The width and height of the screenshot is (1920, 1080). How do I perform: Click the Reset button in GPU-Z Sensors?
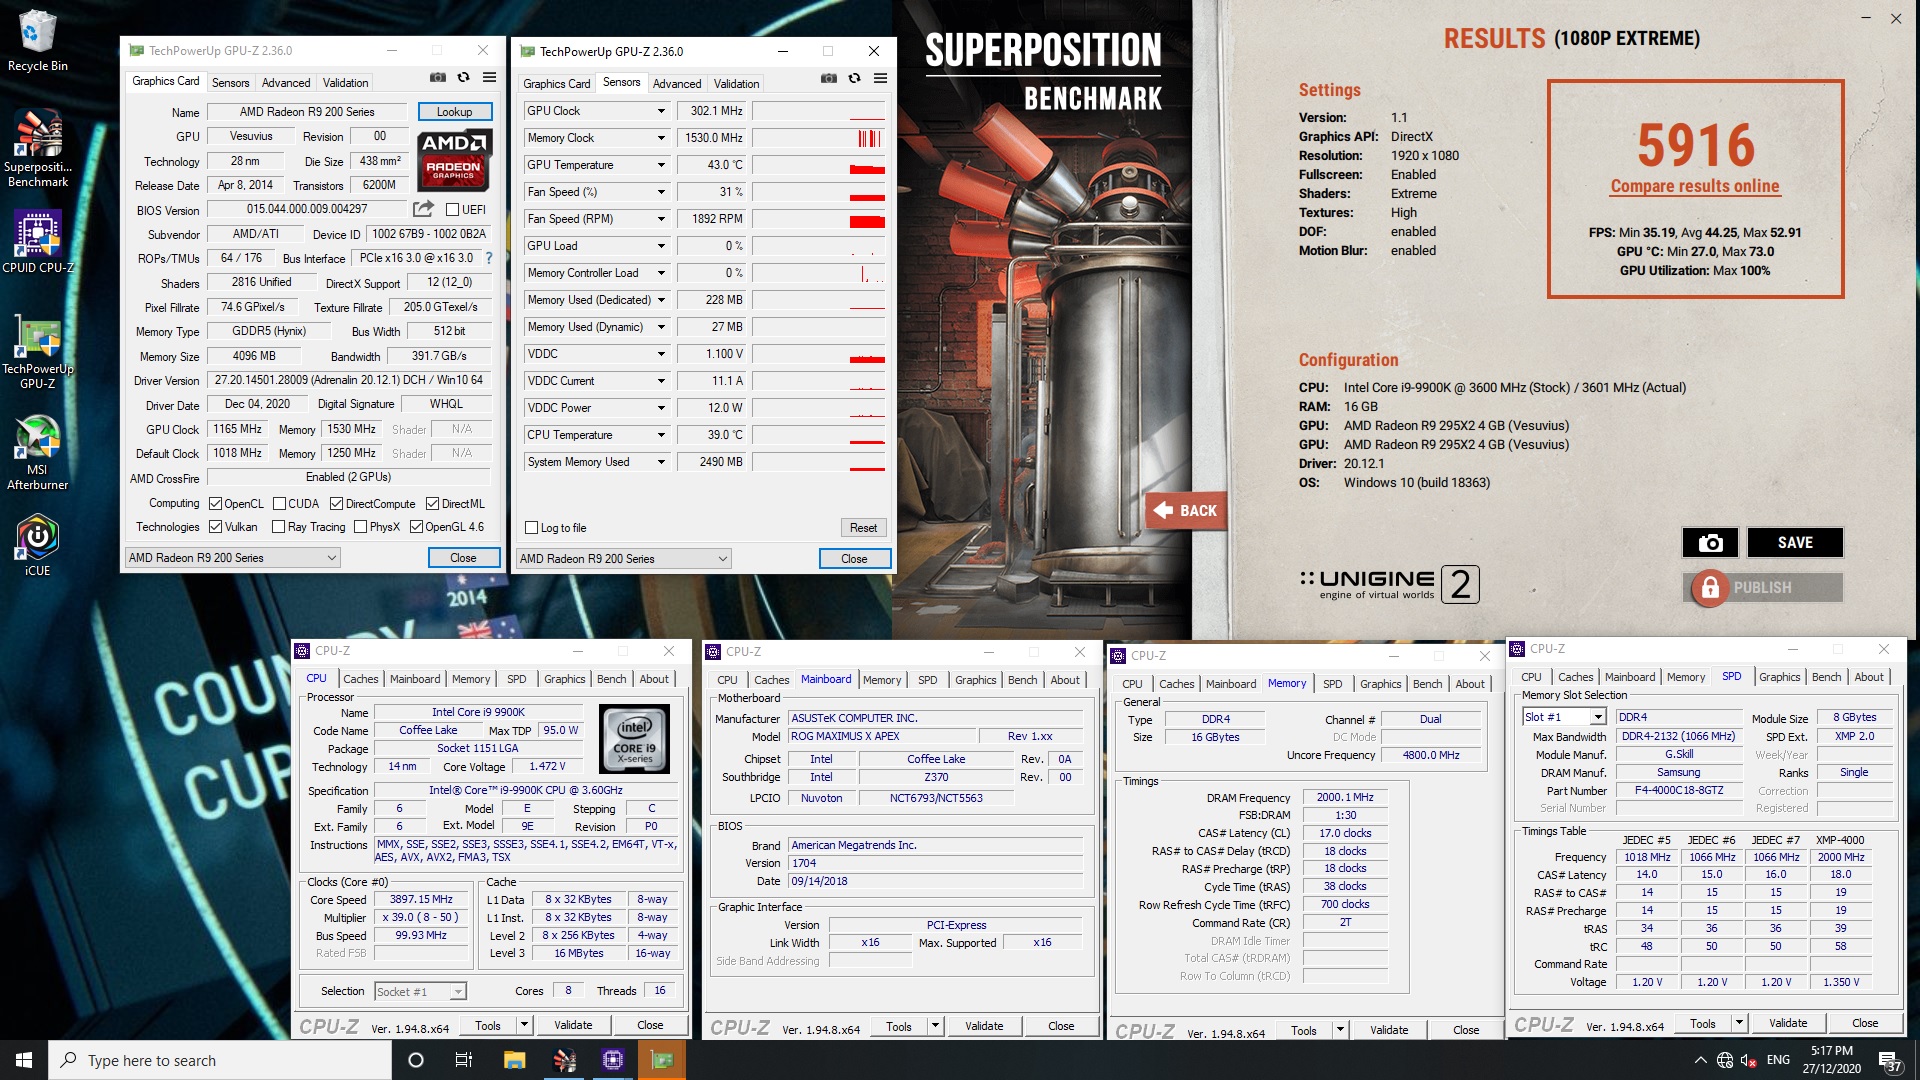click(x=863, y=528)
